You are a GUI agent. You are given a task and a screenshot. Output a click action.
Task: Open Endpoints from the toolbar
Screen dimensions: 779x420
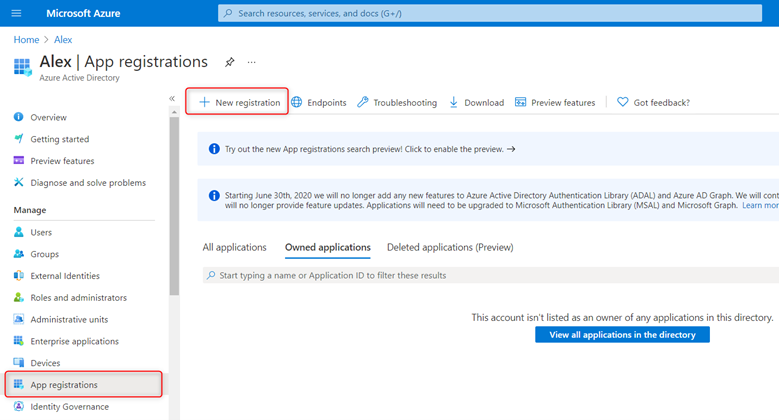pos(319,102)
